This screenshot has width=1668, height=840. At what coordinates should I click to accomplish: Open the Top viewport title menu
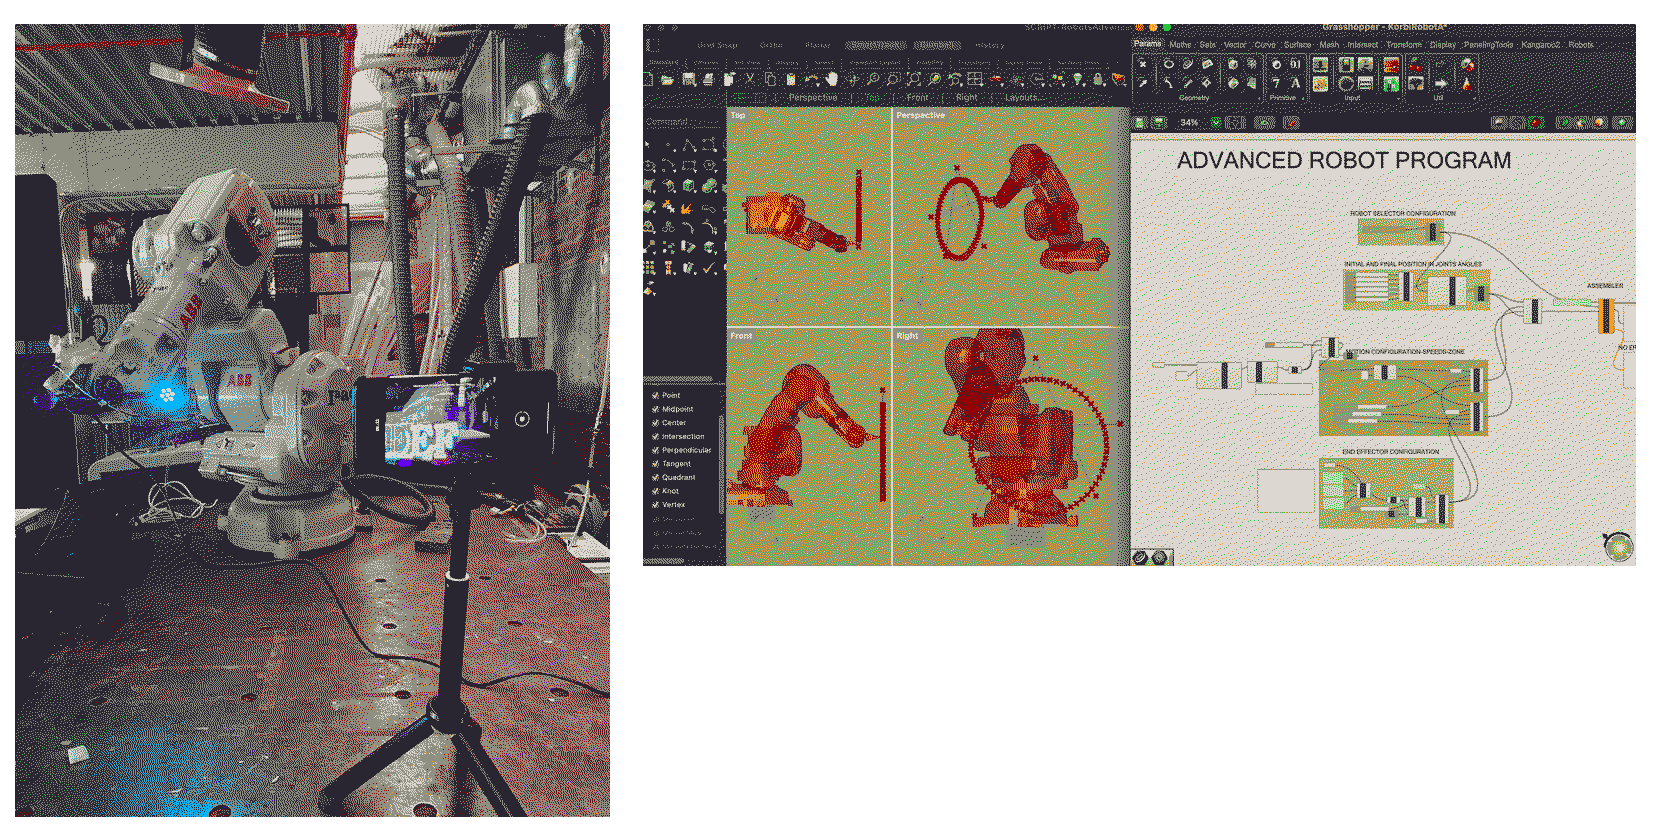coord(738,115)
